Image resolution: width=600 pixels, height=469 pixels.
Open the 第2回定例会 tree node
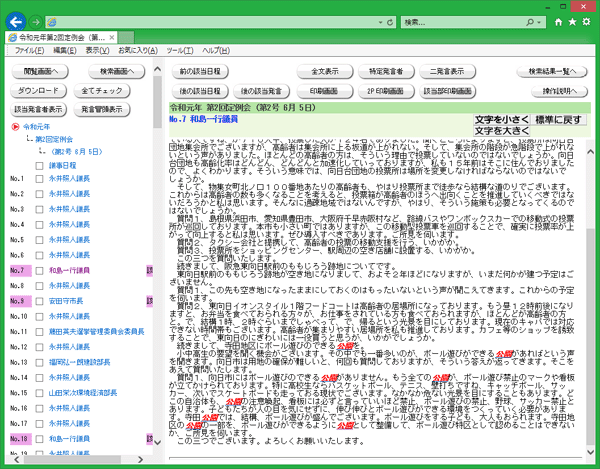(54, 139)
